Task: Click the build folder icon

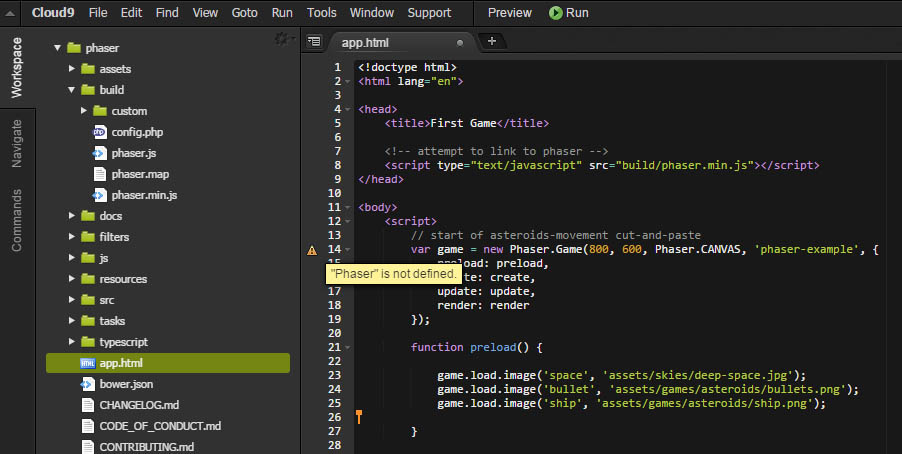Action: pos(87,90)
